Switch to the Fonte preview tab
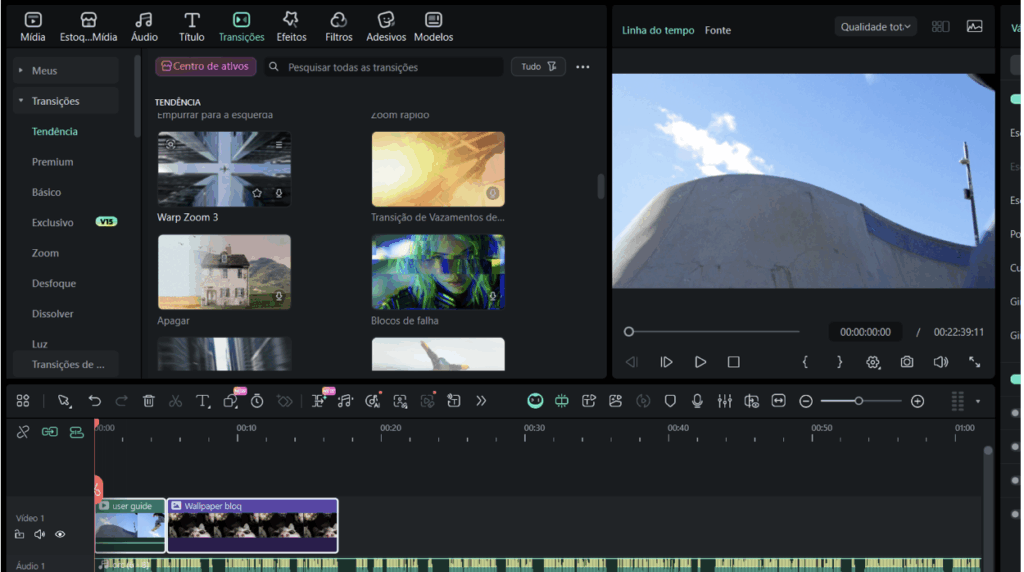The width and height of the screenshot is (1024, 572). tap(717, 30)
